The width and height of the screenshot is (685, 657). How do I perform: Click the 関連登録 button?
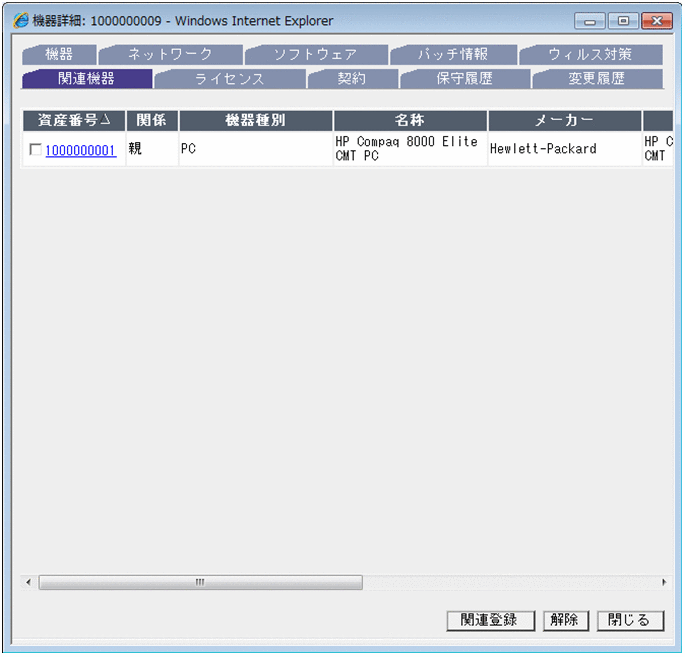pos(491,620)
